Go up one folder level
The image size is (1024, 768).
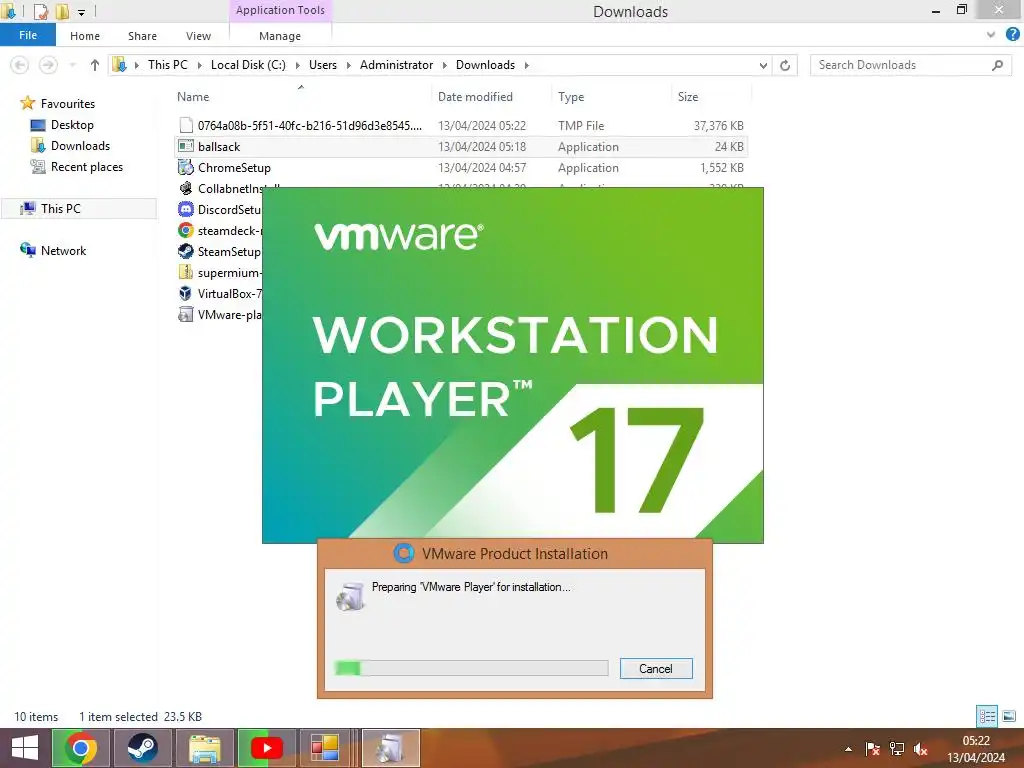pos(95,65)
